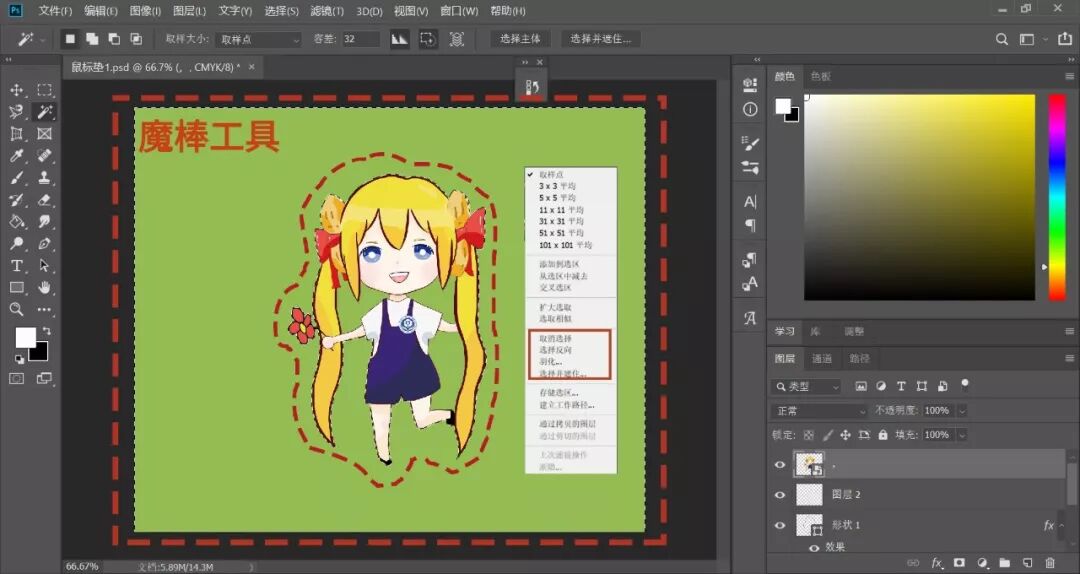Screen dimensions: 1080x574
Task: Select the Dodge tool
Action: pos(17,243)
